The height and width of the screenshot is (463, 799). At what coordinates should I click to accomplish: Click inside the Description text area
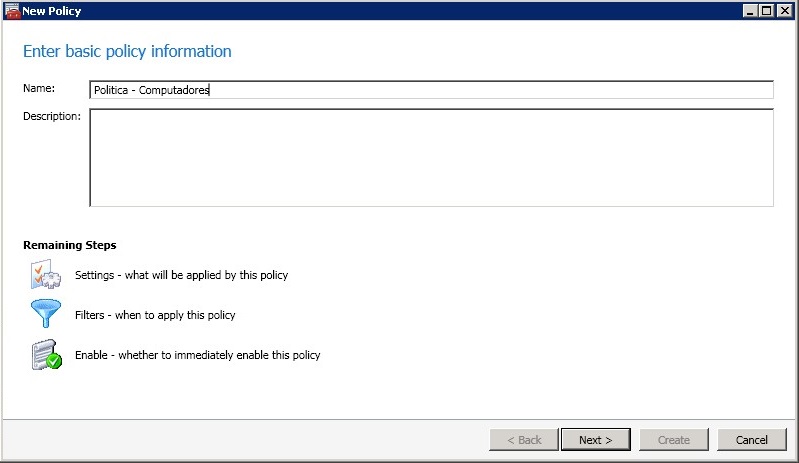pos(430,157)
